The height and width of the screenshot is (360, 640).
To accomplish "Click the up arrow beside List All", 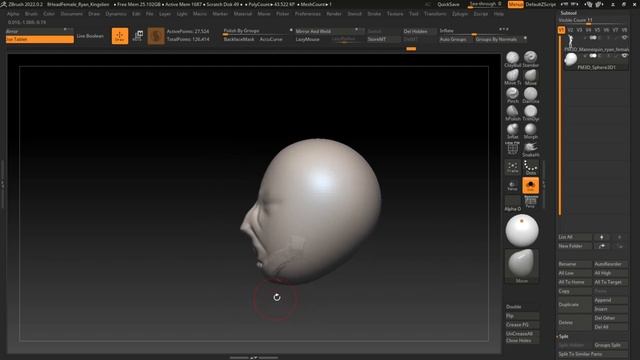I will pyautogui.click(x=601, y=237).
